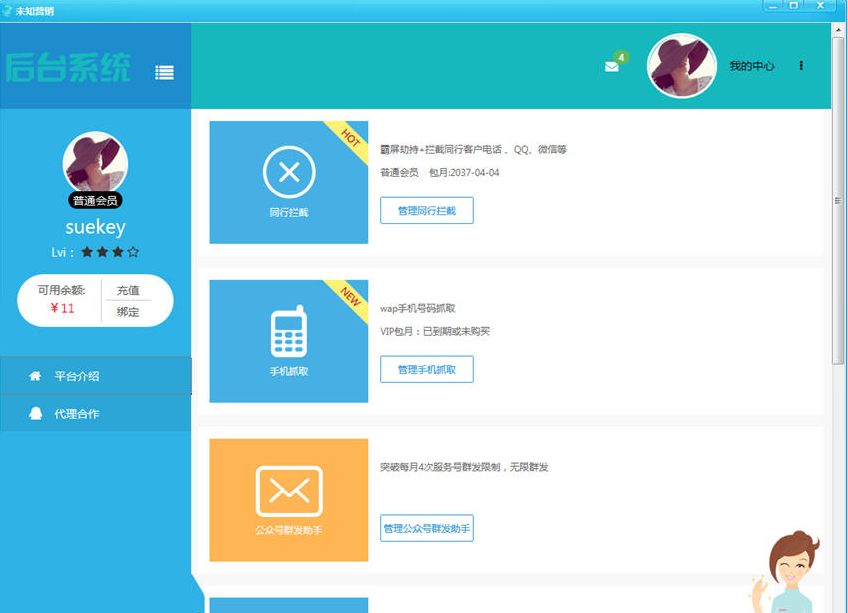Click the scrollbar up arrow
The height and width of the screenshot is (613, 848).
tap(838, 29)
